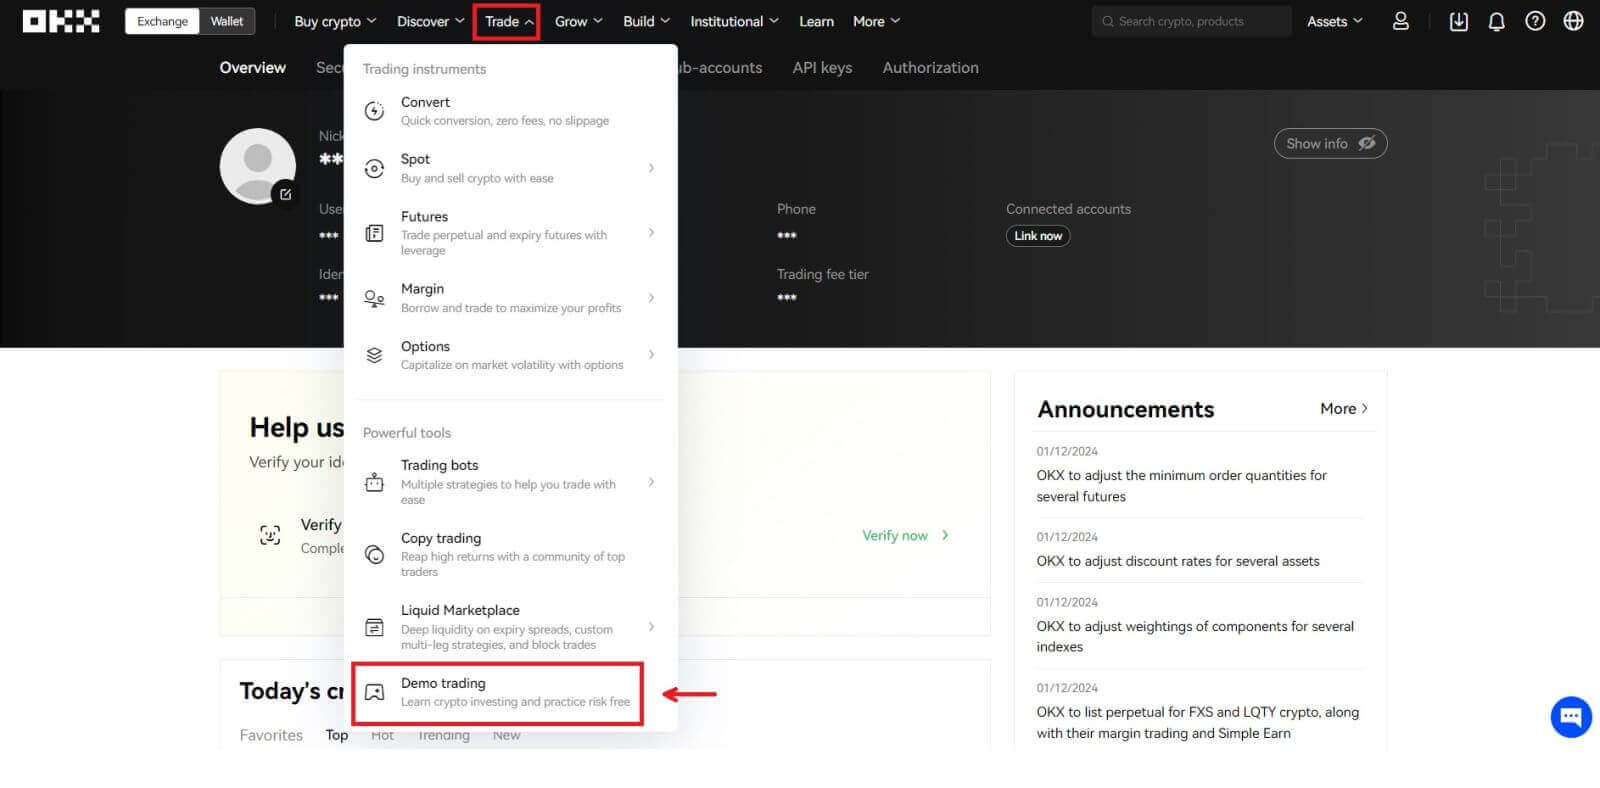
Task: Expand the Assets dropdown
Action: 1334,21
